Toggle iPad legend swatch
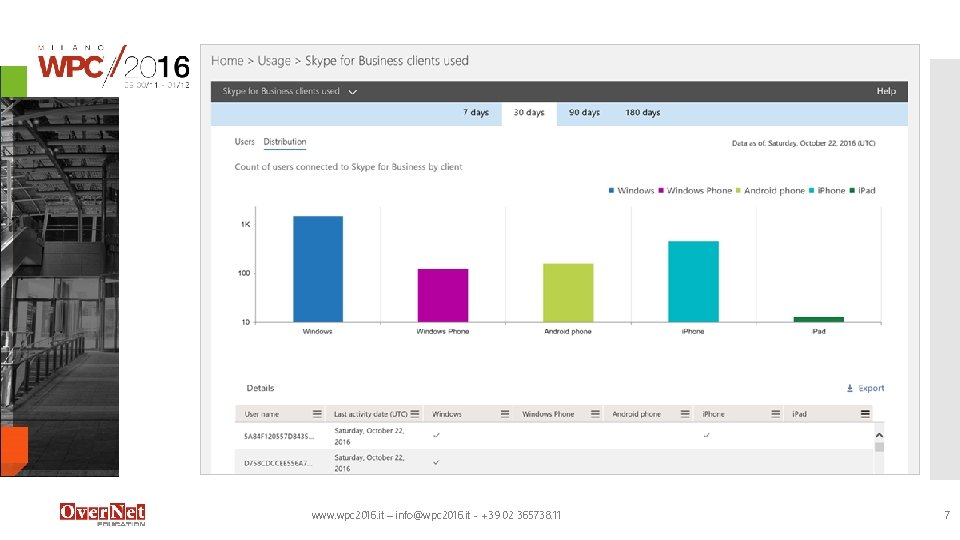The height and width of the screenshot is (540, 960). click(x=852, y=190)
